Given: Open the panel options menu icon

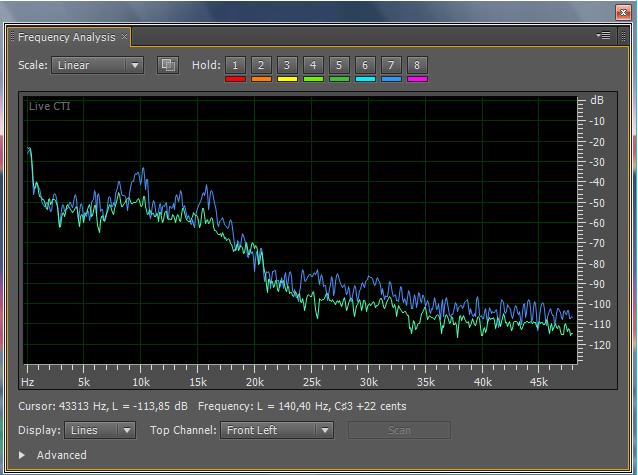Looking at the screenshot, I should (603, 35).
